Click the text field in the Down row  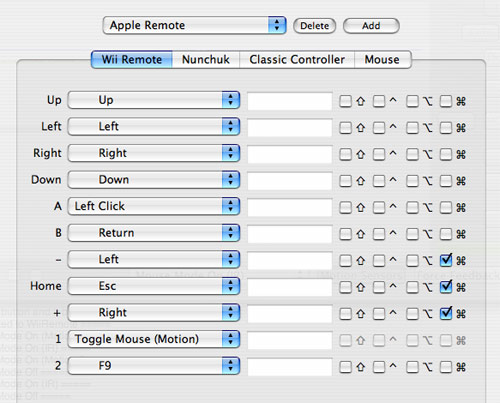tap(290, 181)
